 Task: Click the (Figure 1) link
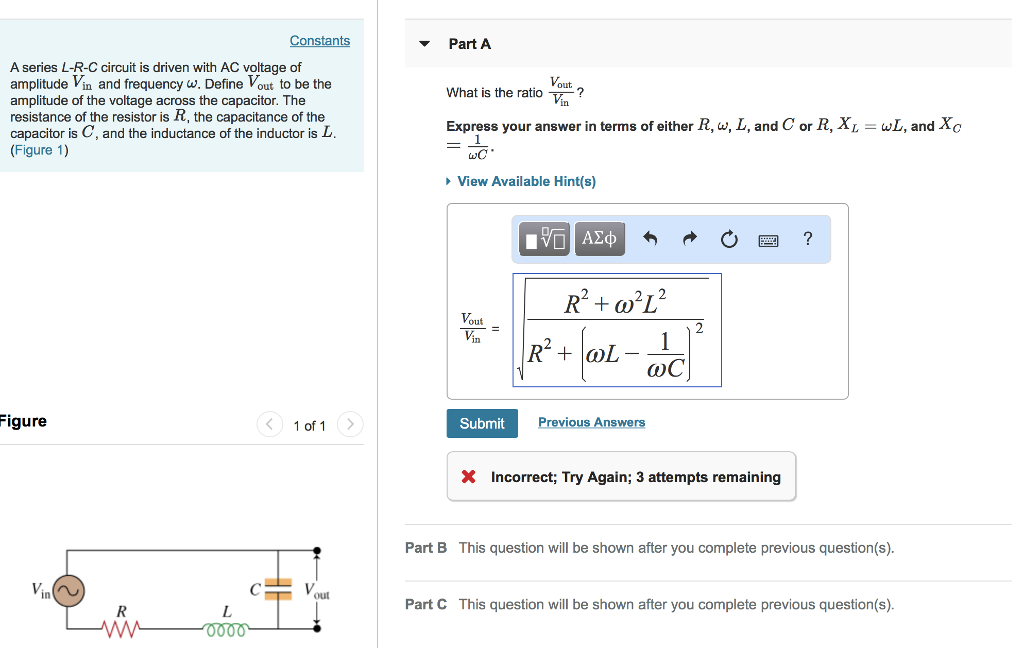click(x=39, y=150)
